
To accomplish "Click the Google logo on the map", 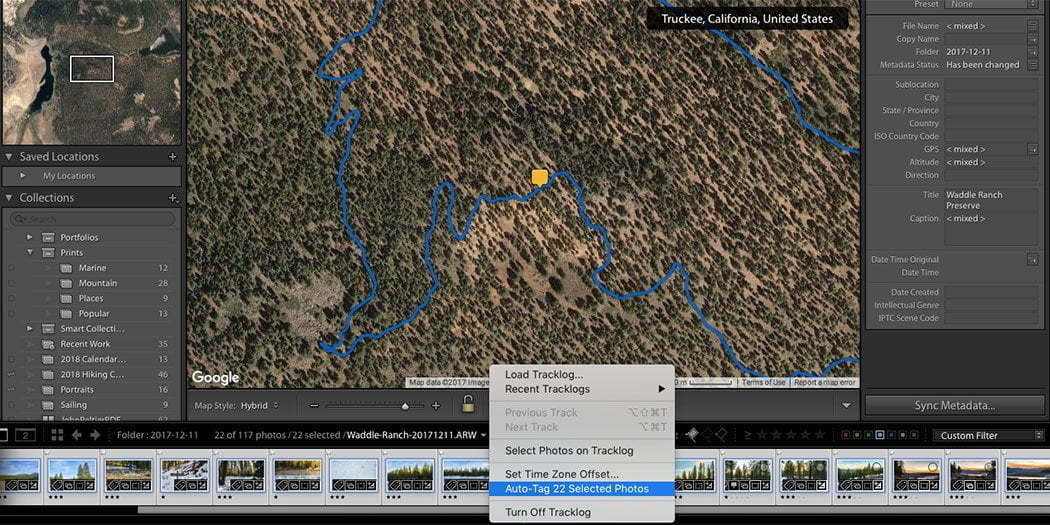I will click(x=216, y=378).
